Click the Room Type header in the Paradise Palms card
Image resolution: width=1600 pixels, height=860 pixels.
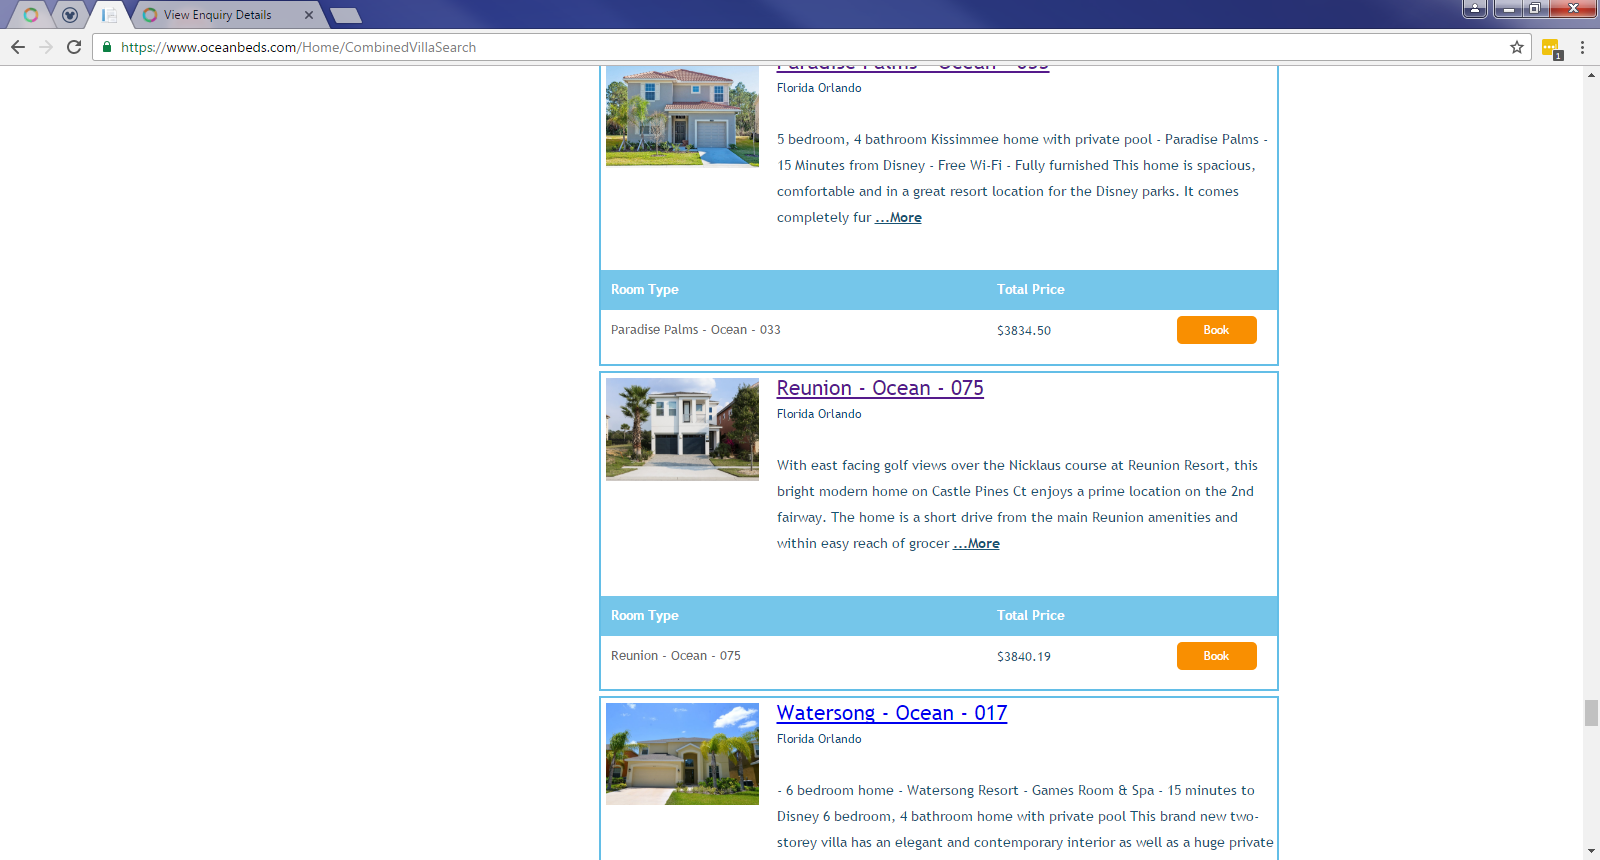click(x=645, y=289)
